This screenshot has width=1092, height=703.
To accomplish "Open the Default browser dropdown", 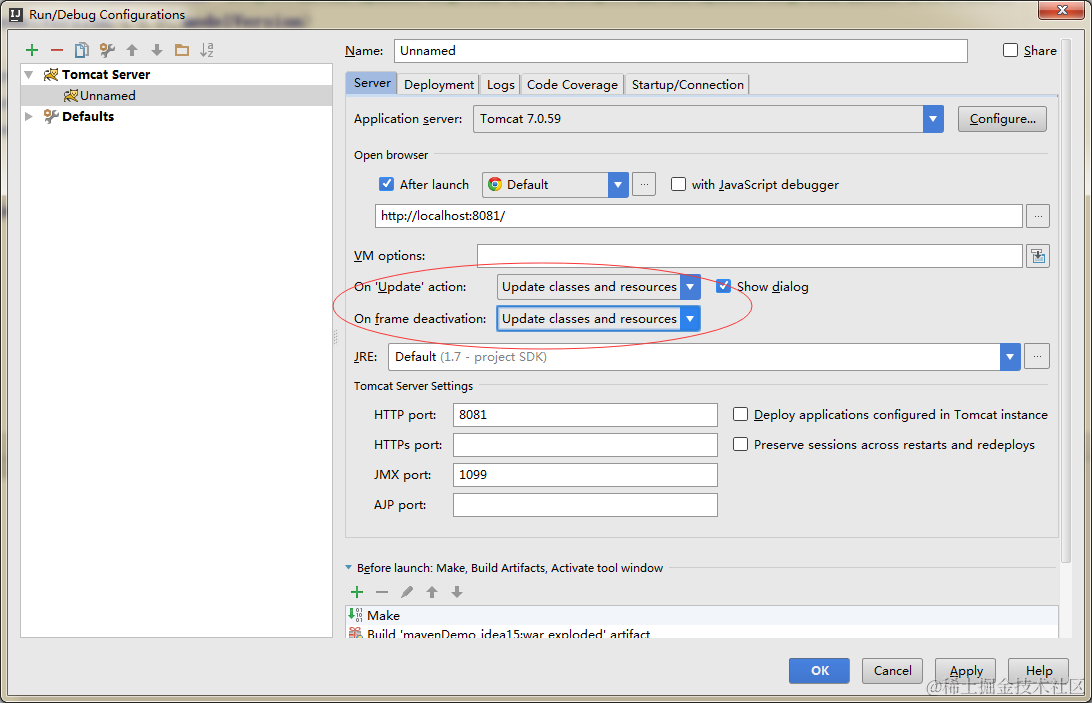I will pyautogui.click(x=618, y=185).
